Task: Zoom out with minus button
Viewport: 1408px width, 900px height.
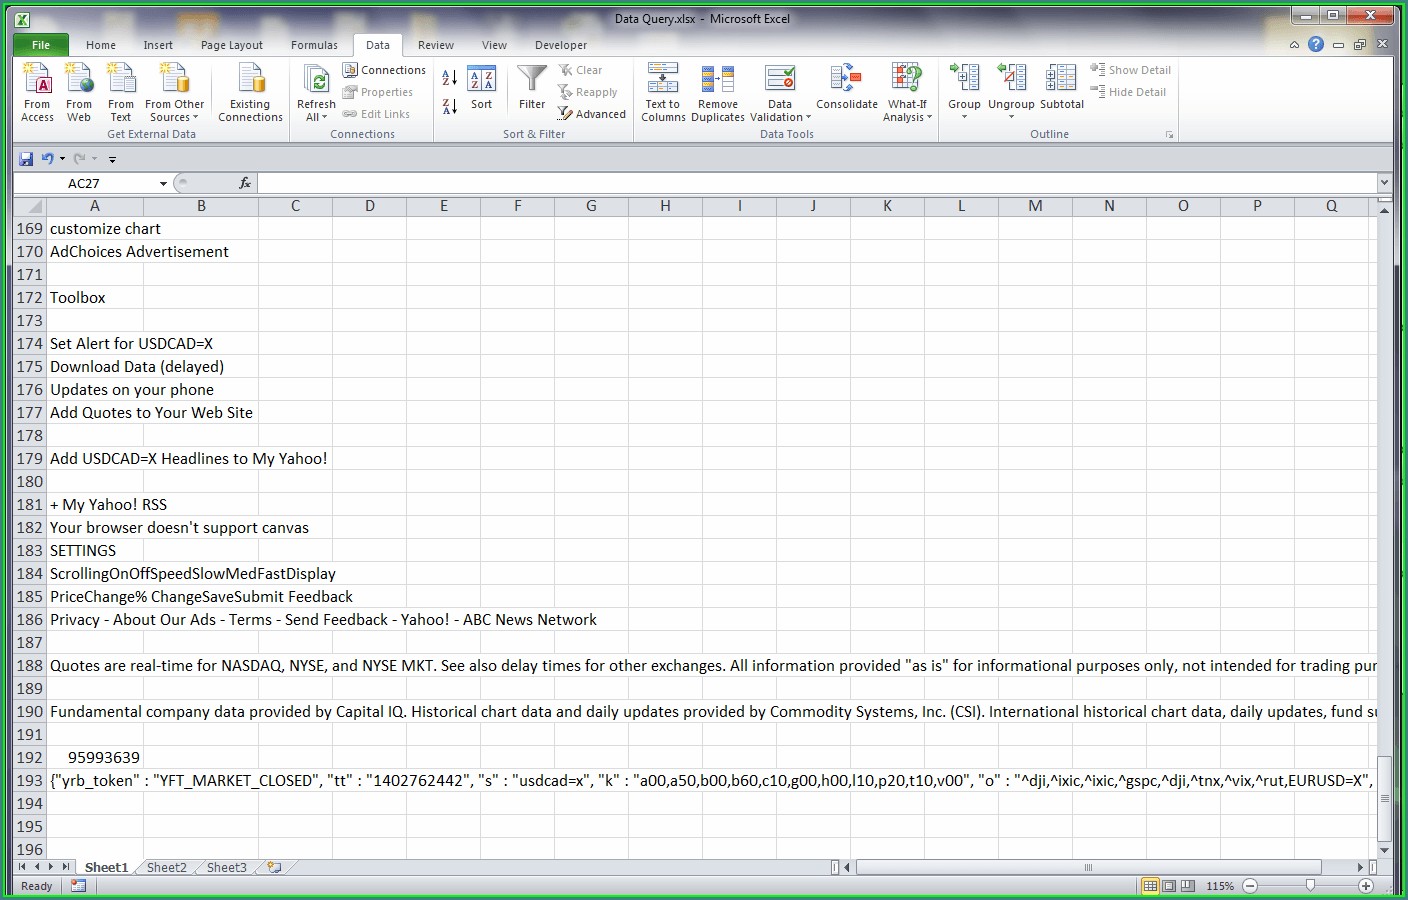Action: [1250, 886]
